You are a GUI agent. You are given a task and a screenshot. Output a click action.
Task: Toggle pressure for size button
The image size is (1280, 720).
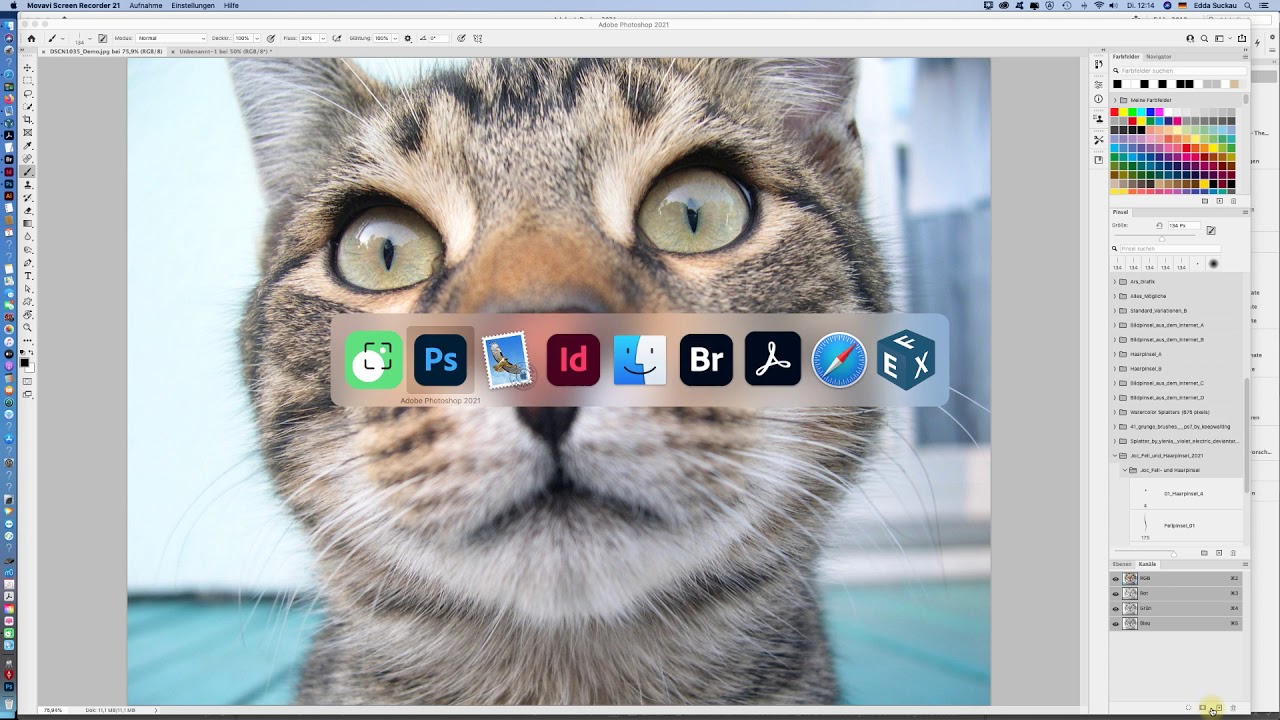point(461,38)
